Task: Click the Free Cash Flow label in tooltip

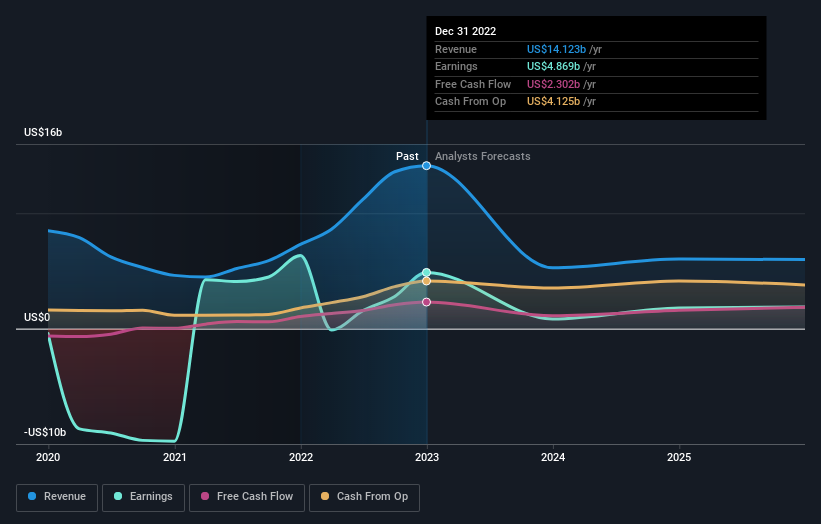Action: 473,84
